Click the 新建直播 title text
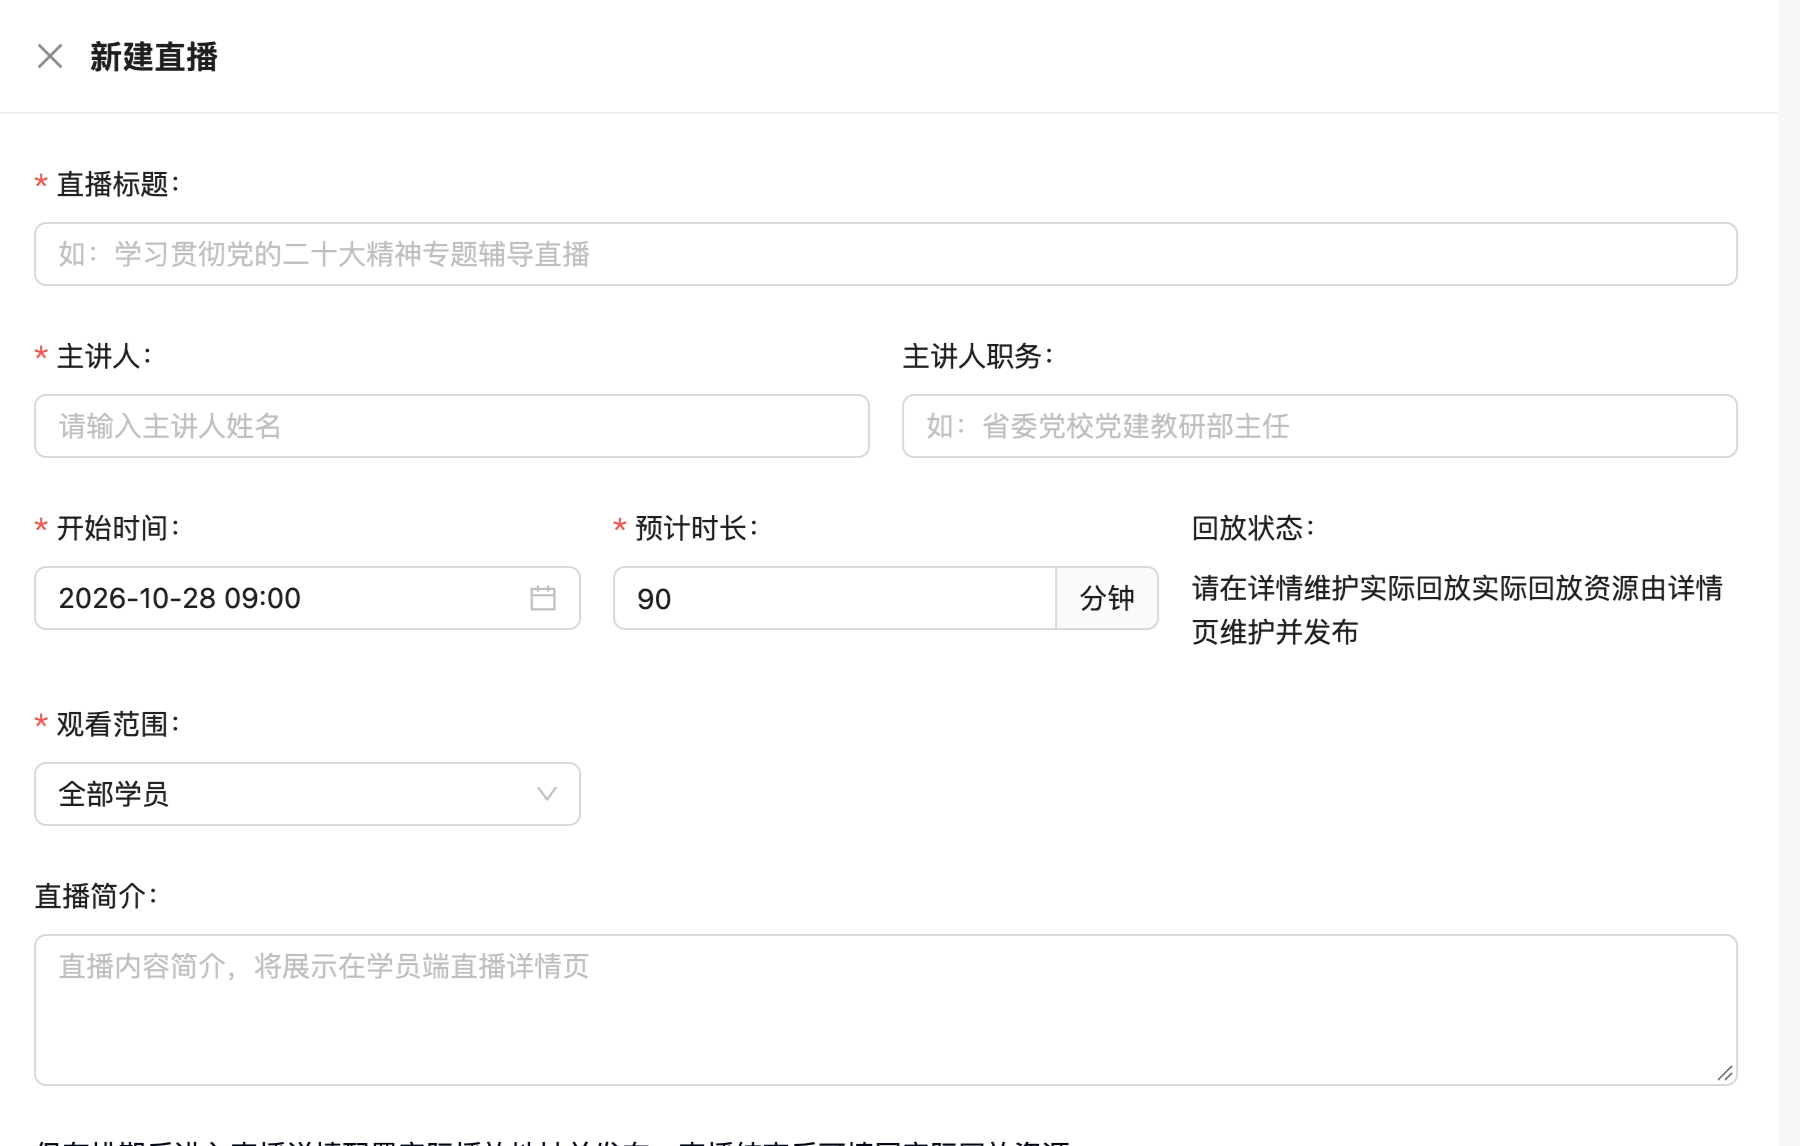This screenshot has width=1800, height=1146. [x=154, y=57]
